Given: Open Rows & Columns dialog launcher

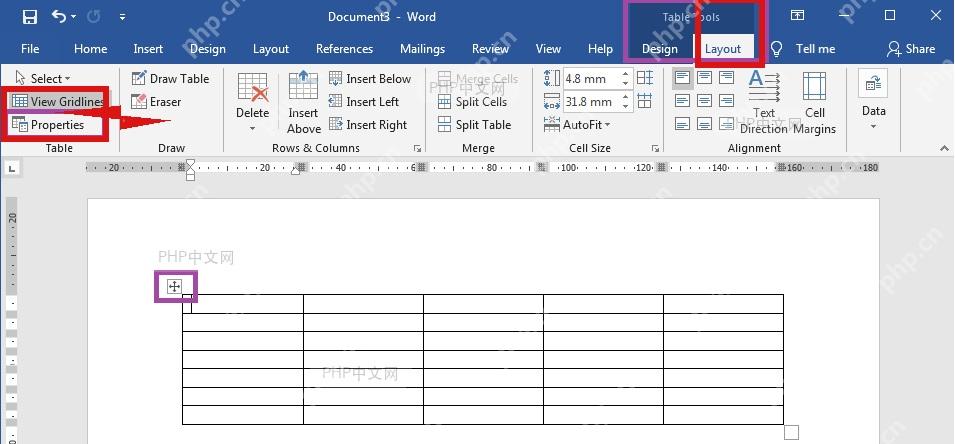Looking at the screenshot, I should (x=418, y=148).
